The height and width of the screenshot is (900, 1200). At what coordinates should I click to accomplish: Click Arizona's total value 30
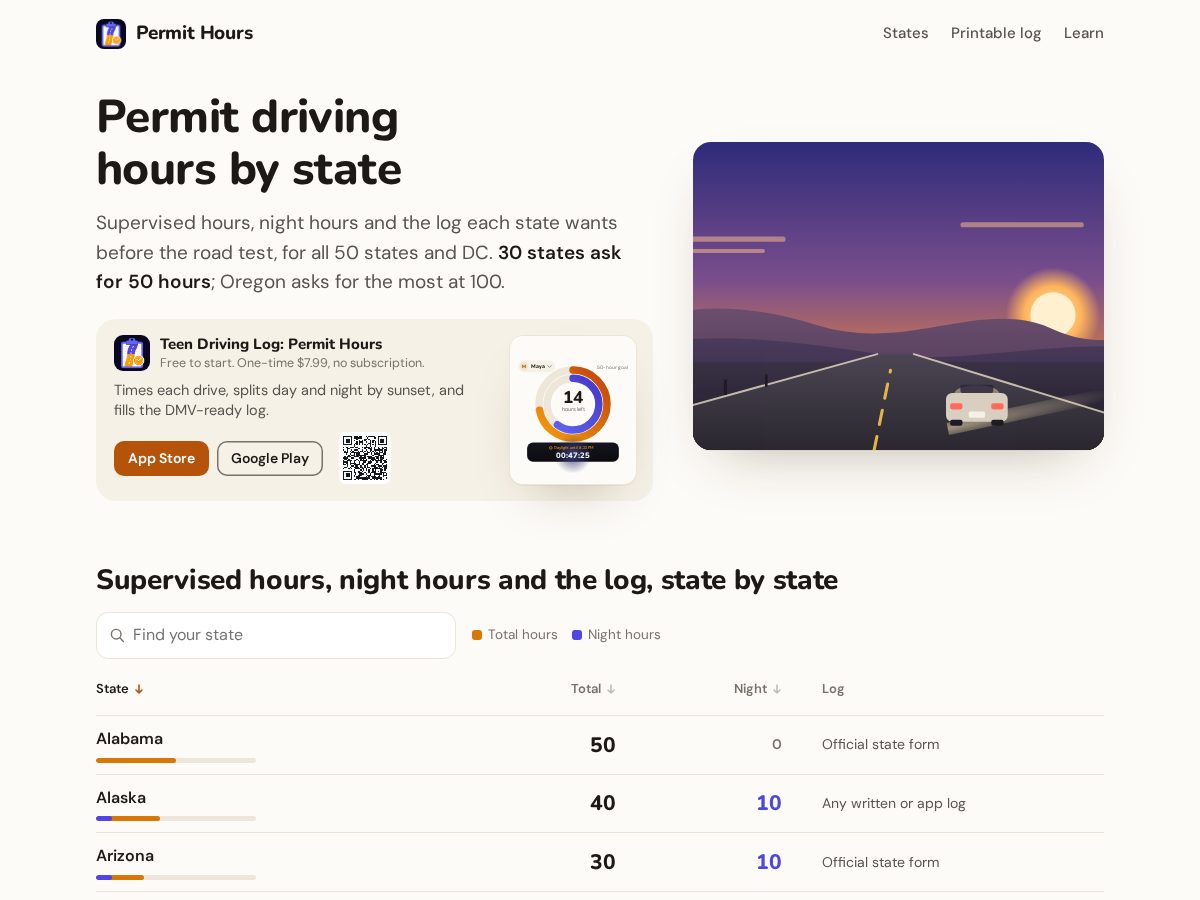point(603,862)
